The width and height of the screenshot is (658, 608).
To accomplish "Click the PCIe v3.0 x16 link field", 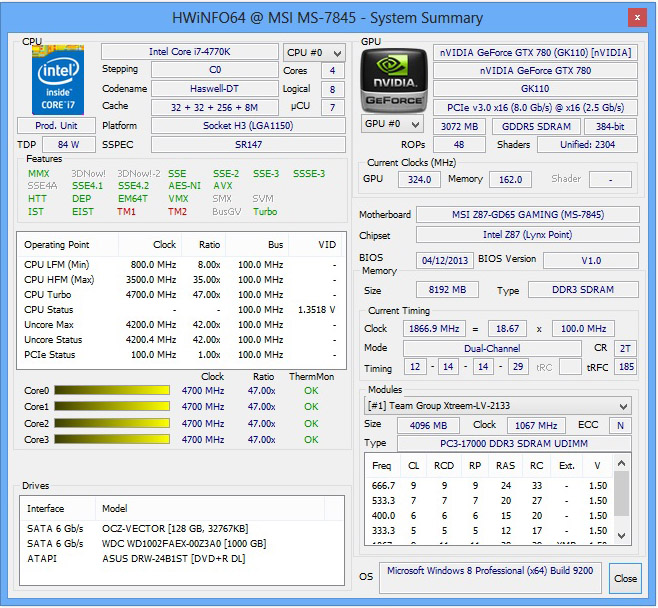I will tap(535, 107).
